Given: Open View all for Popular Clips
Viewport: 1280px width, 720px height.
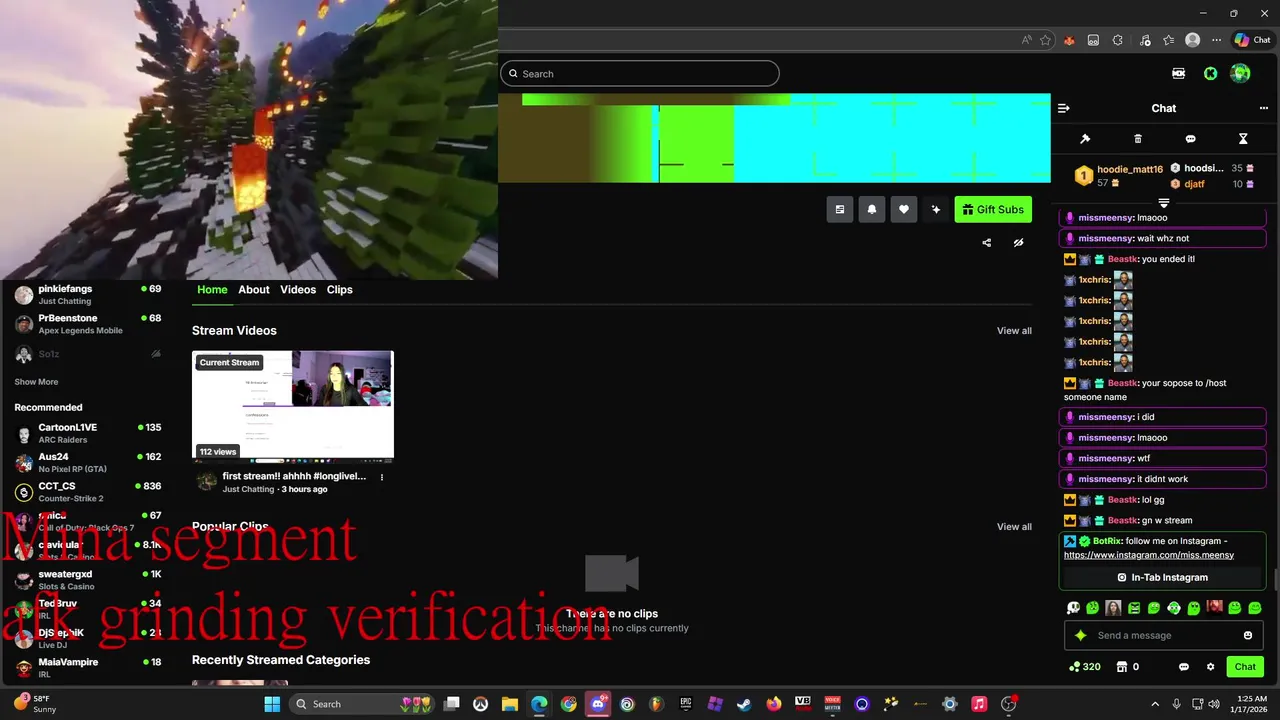Looking at the screenshot, I should click(1014, 527).
